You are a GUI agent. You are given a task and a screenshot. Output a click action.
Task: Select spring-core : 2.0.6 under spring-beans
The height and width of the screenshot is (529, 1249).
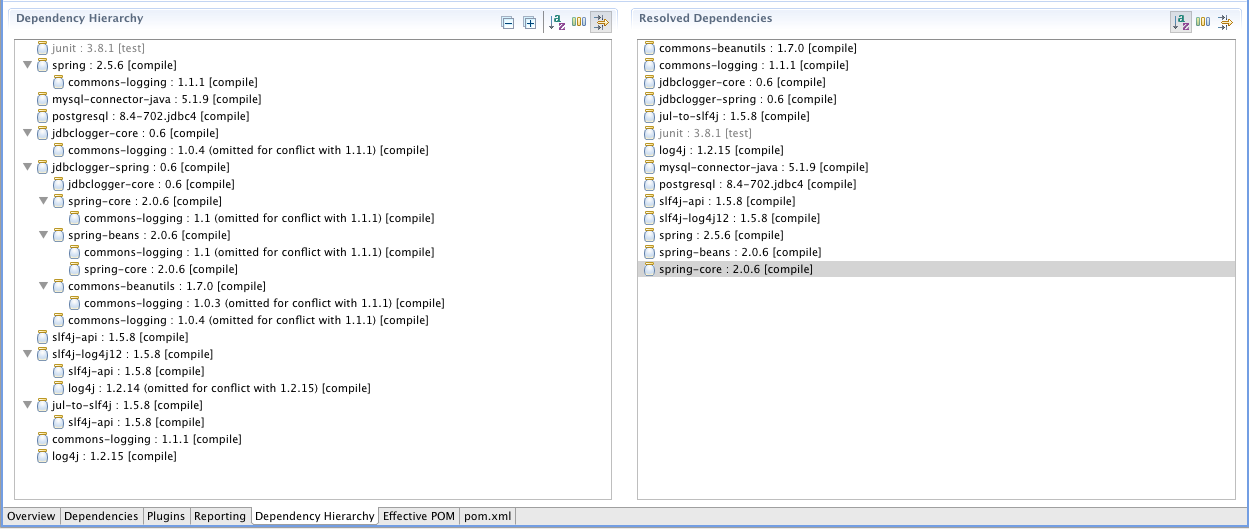tap(161, 269)
